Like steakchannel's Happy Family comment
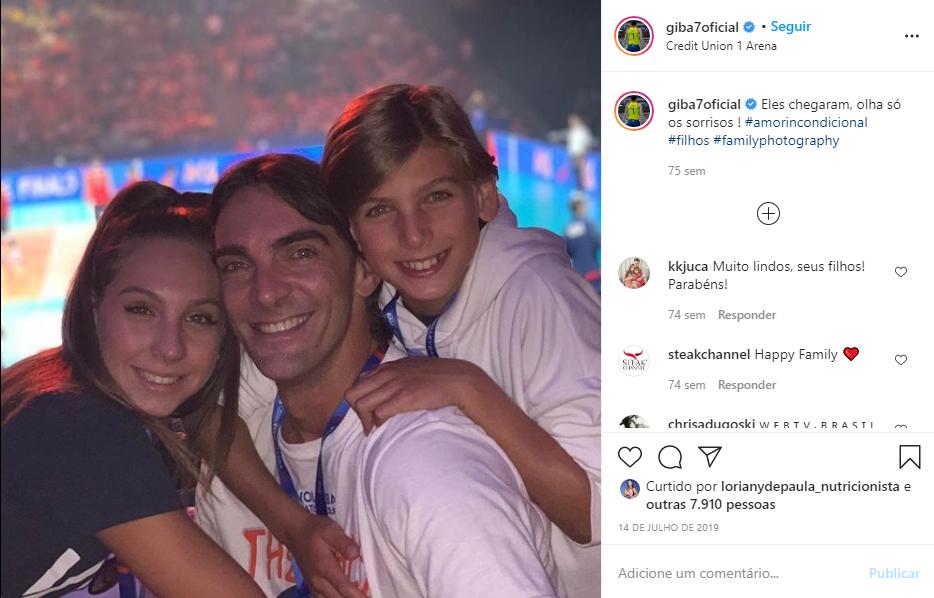Image resolution: width=934 pixels, height=598 pixels. point(901,360)
